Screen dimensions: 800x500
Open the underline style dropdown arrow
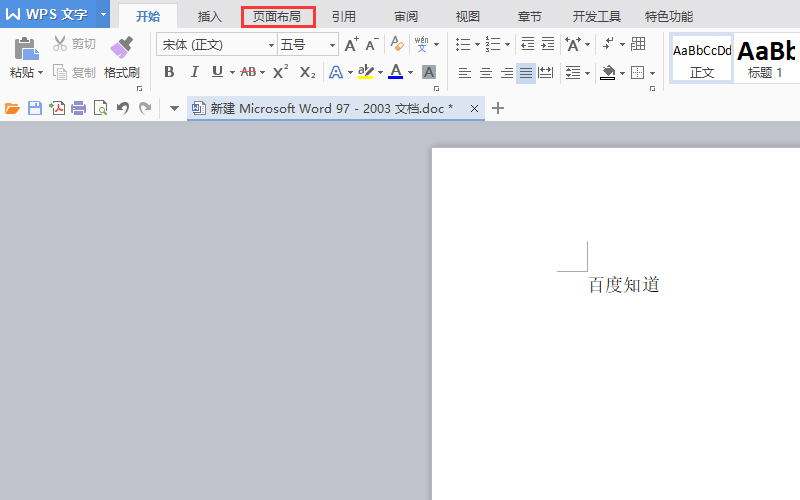[232, 72]
